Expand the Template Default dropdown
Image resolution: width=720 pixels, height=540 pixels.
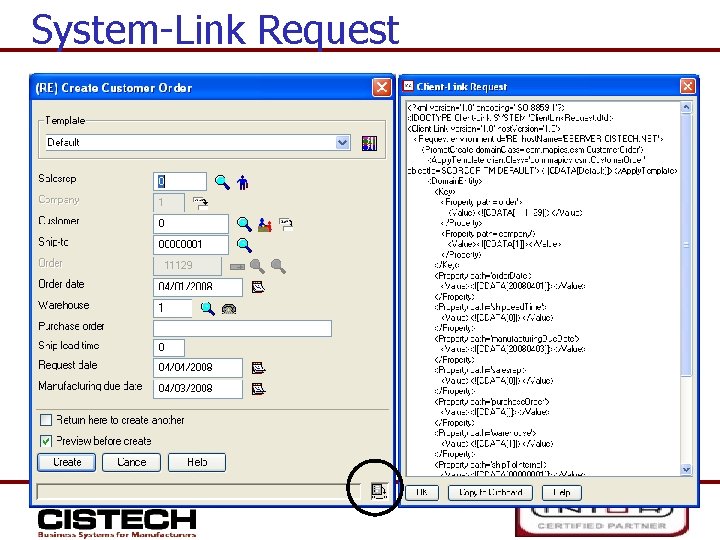(342, 143)
